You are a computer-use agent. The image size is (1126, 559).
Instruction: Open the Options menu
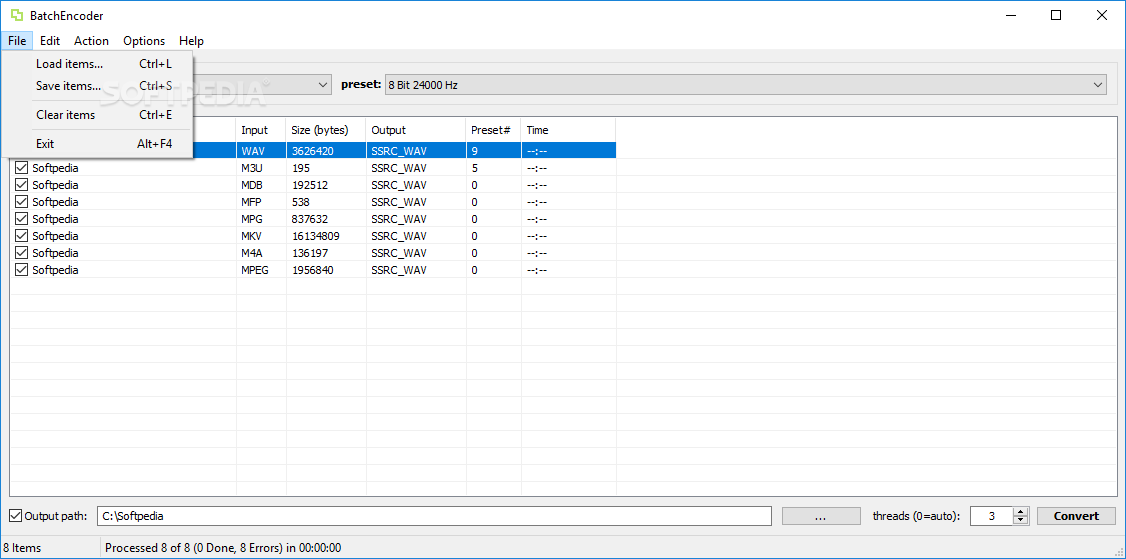(144, 41)
